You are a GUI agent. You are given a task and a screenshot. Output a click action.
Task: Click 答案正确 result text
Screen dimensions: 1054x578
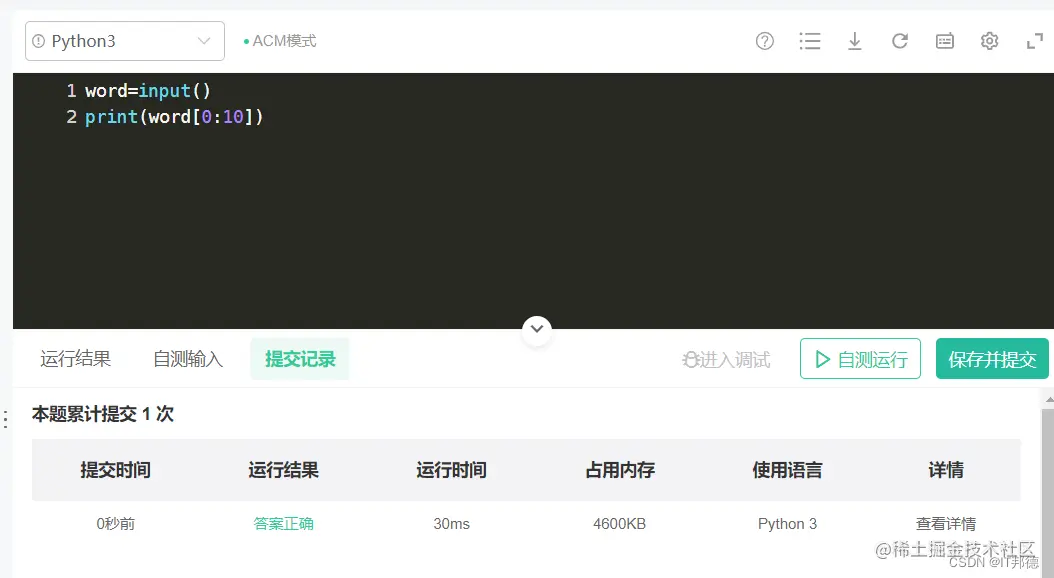[283, 524]
